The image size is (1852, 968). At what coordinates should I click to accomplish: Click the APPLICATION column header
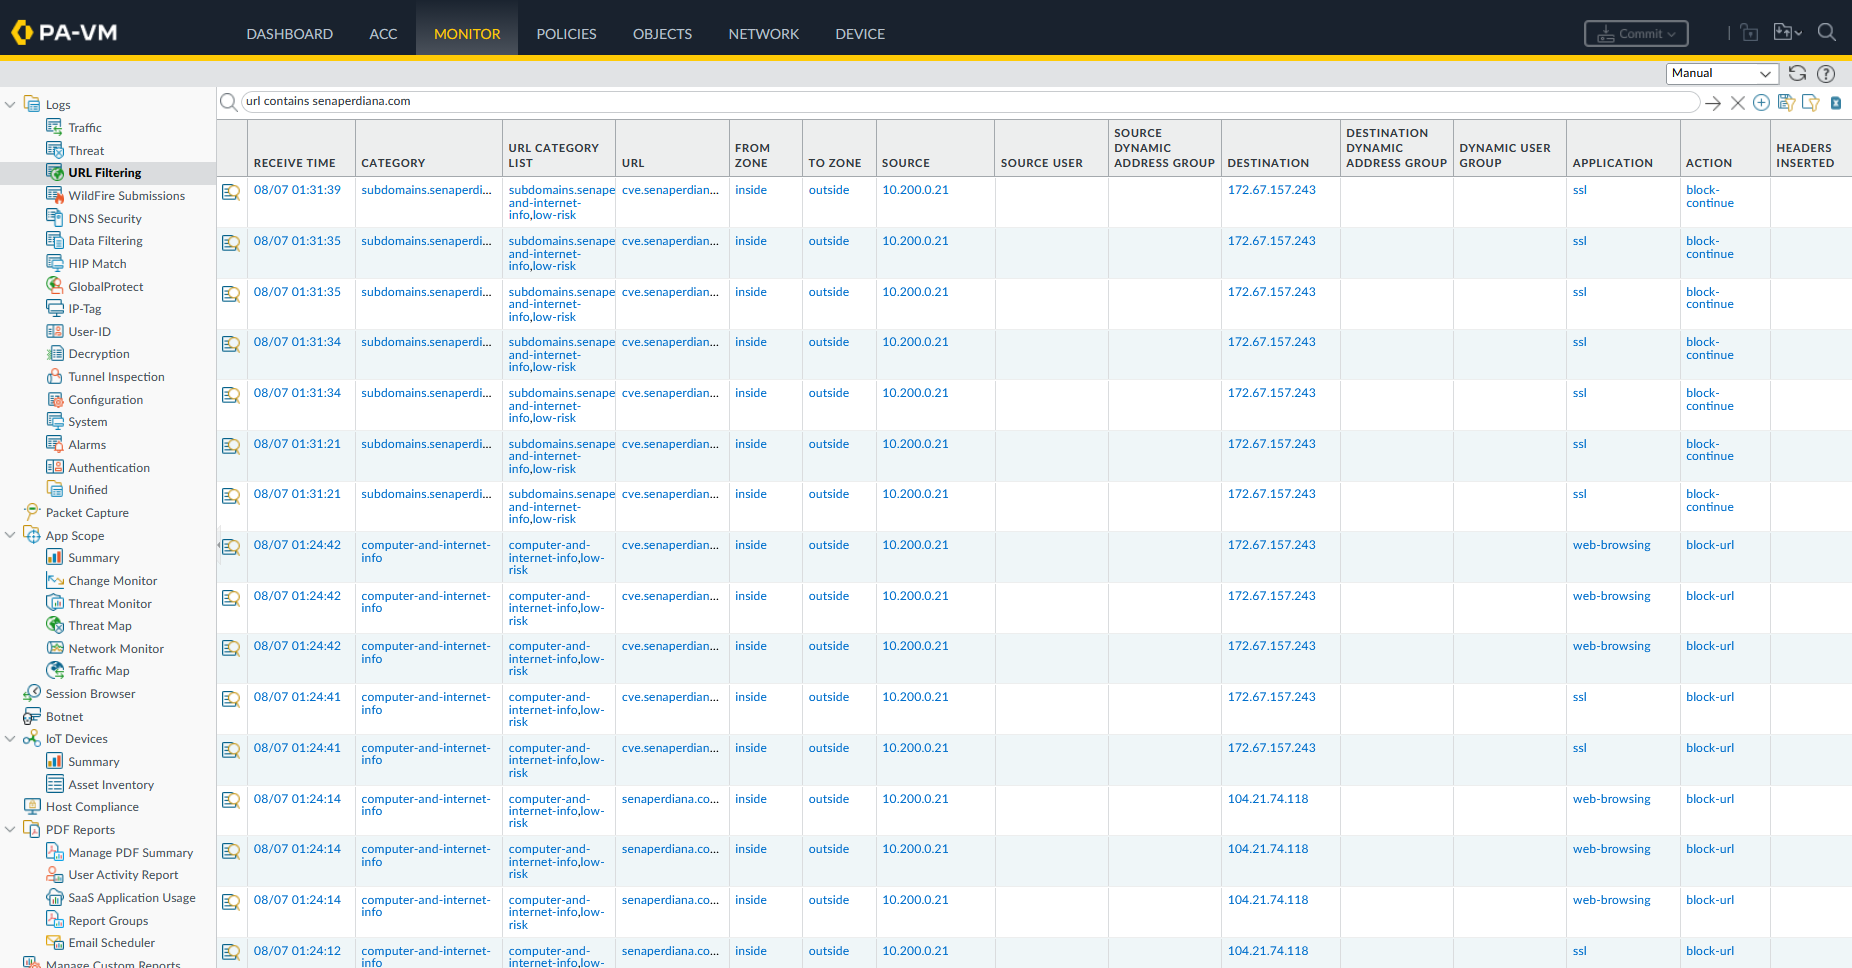pyautogui.click(x=1613, y=163)
